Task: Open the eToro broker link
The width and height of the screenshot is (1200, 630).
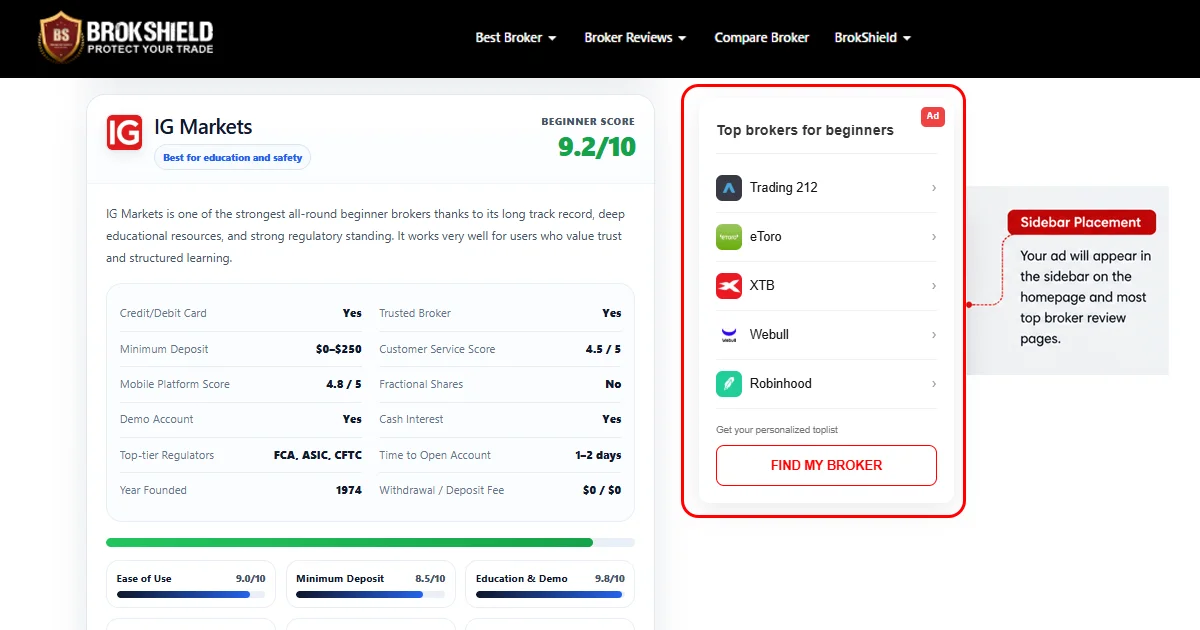Action: (x=826, y=237)
